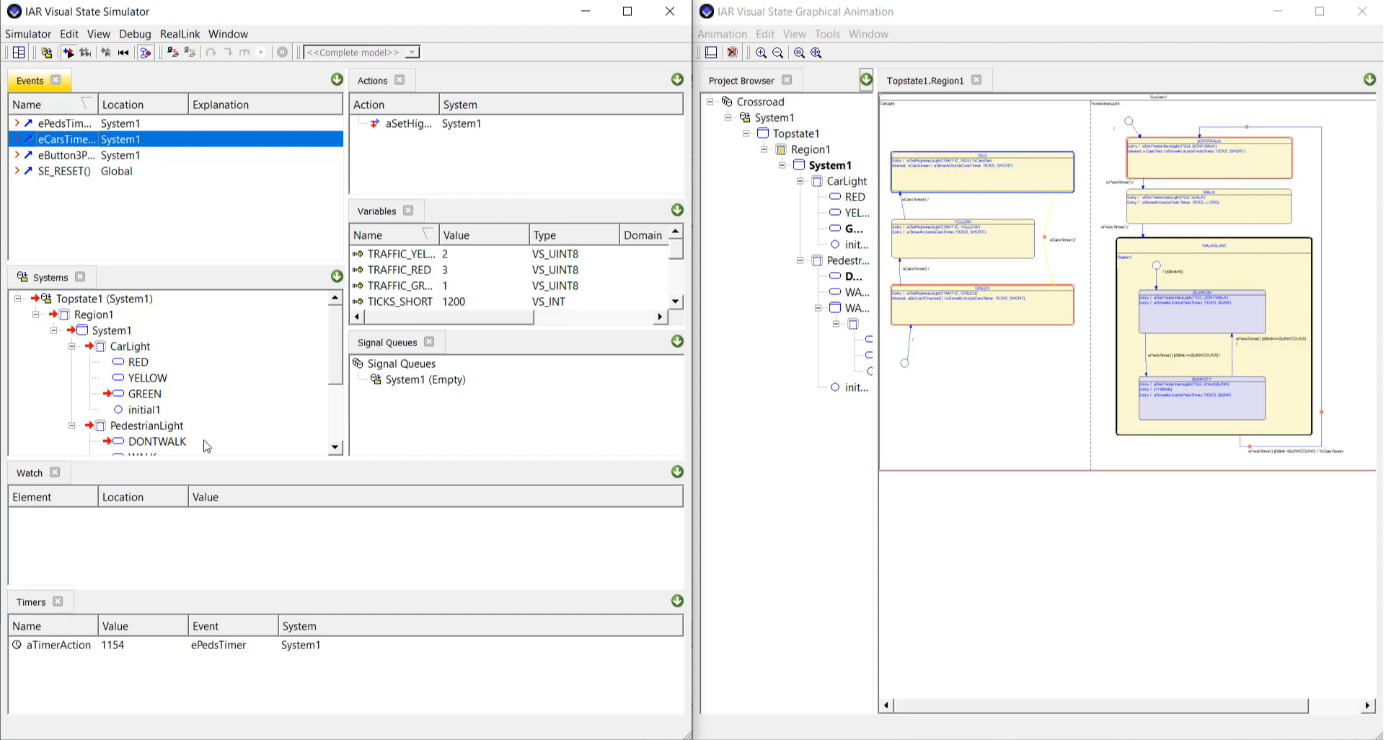Screen dimensions: 1386x740
Task: Close the Events tab with its X
Action: point(55,80)
